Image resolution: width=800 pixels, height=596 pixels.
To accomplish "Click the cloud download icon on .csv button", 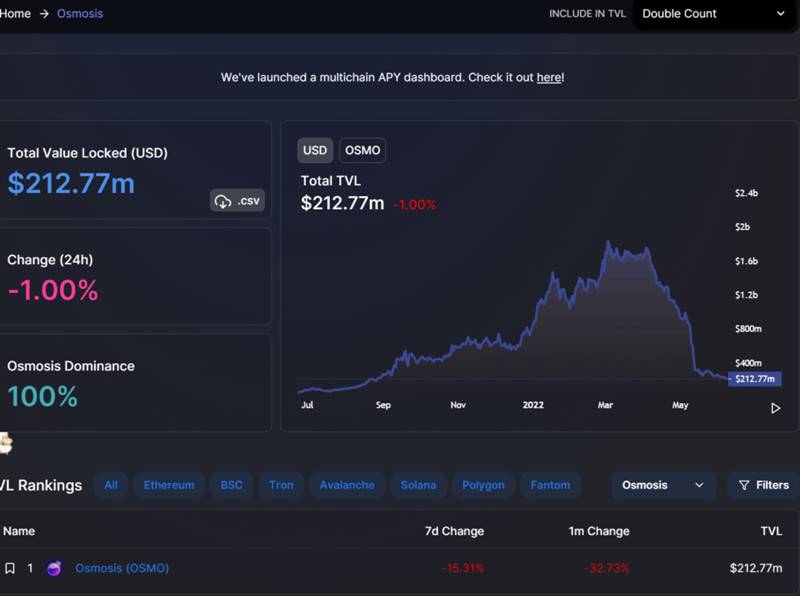I will (223, 201).
